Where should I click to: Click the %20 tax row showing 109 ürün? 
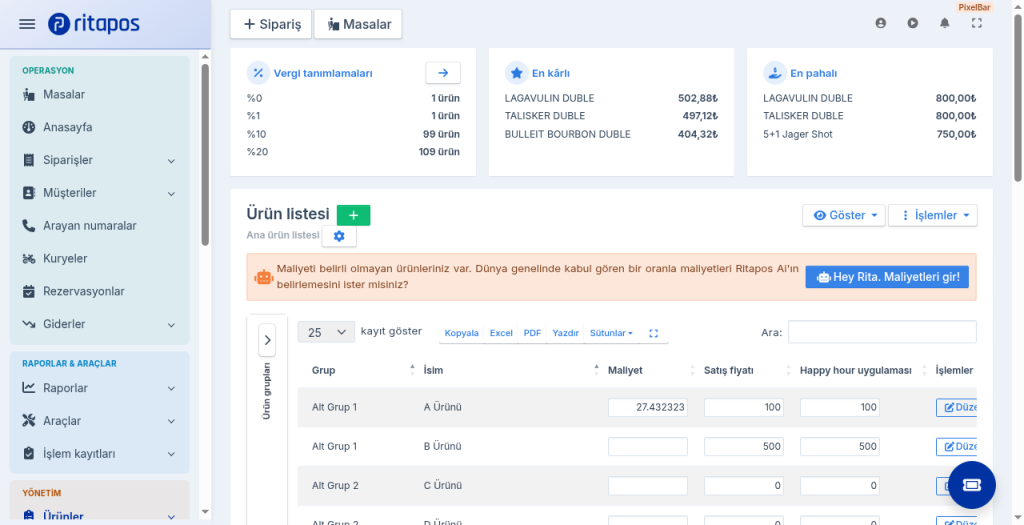[x=353, y=152]
